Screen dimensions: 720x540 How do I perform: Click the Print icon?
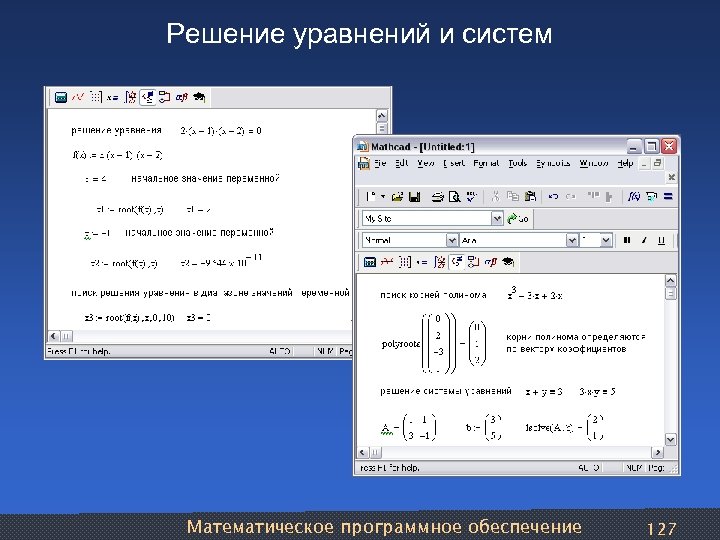pyautogui.click(x=438, y=197)
